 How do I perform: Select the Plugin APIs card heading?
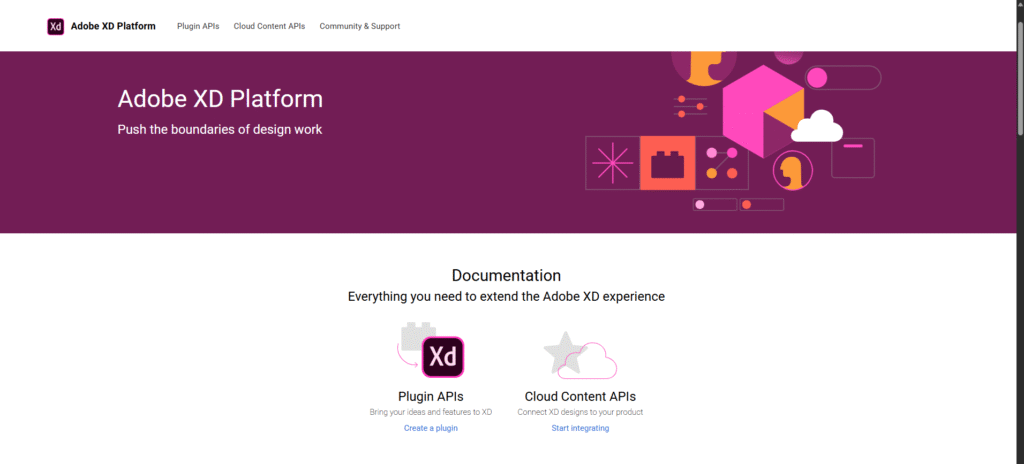(x=430, y=397)
